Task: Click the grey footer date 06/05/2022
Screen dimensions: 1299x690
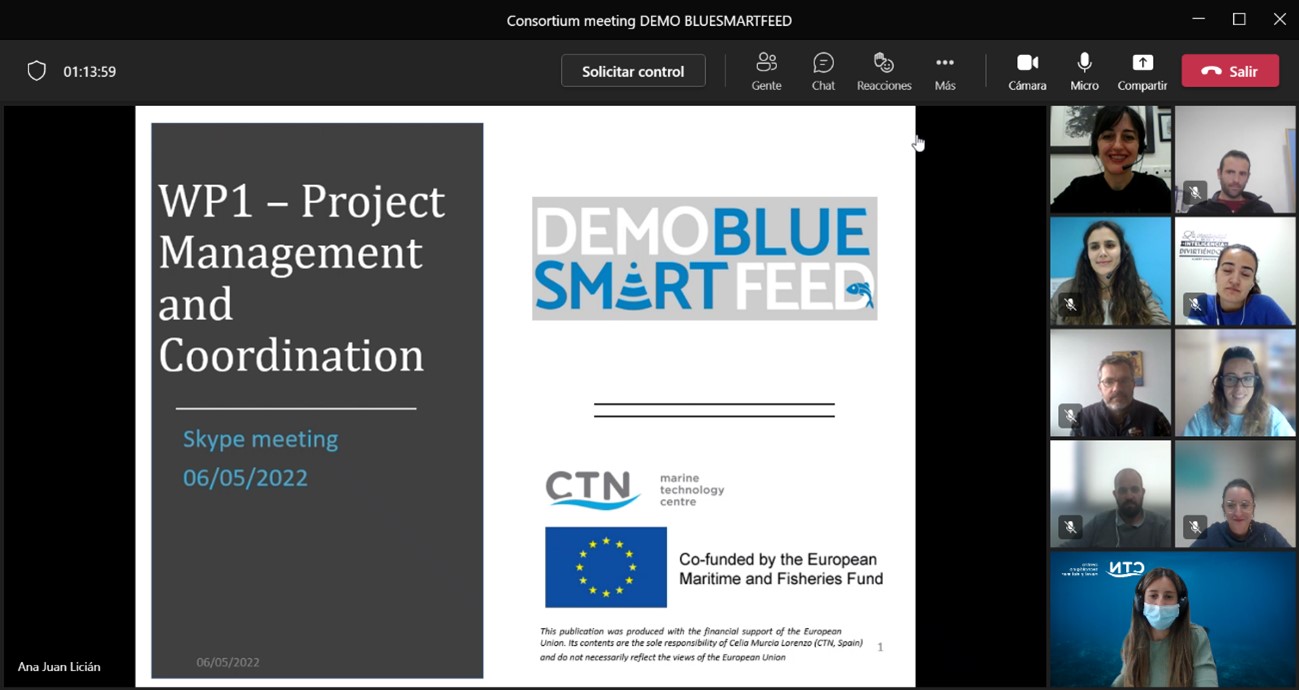Action: point(228,662)
